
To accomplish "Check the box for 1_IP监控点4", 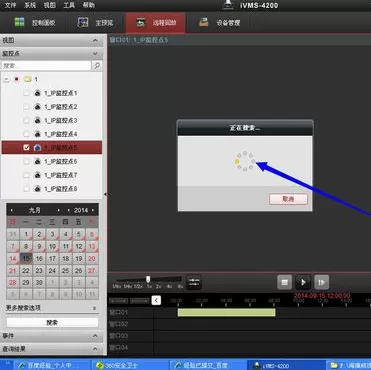I will click(x=26, y=134).
